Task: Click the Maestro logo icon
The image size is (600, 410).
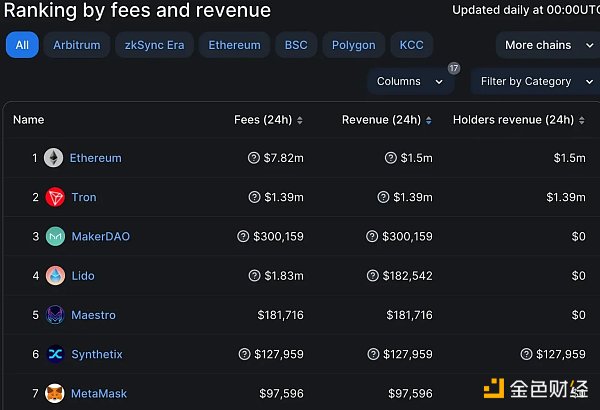Action: (53, 315)
